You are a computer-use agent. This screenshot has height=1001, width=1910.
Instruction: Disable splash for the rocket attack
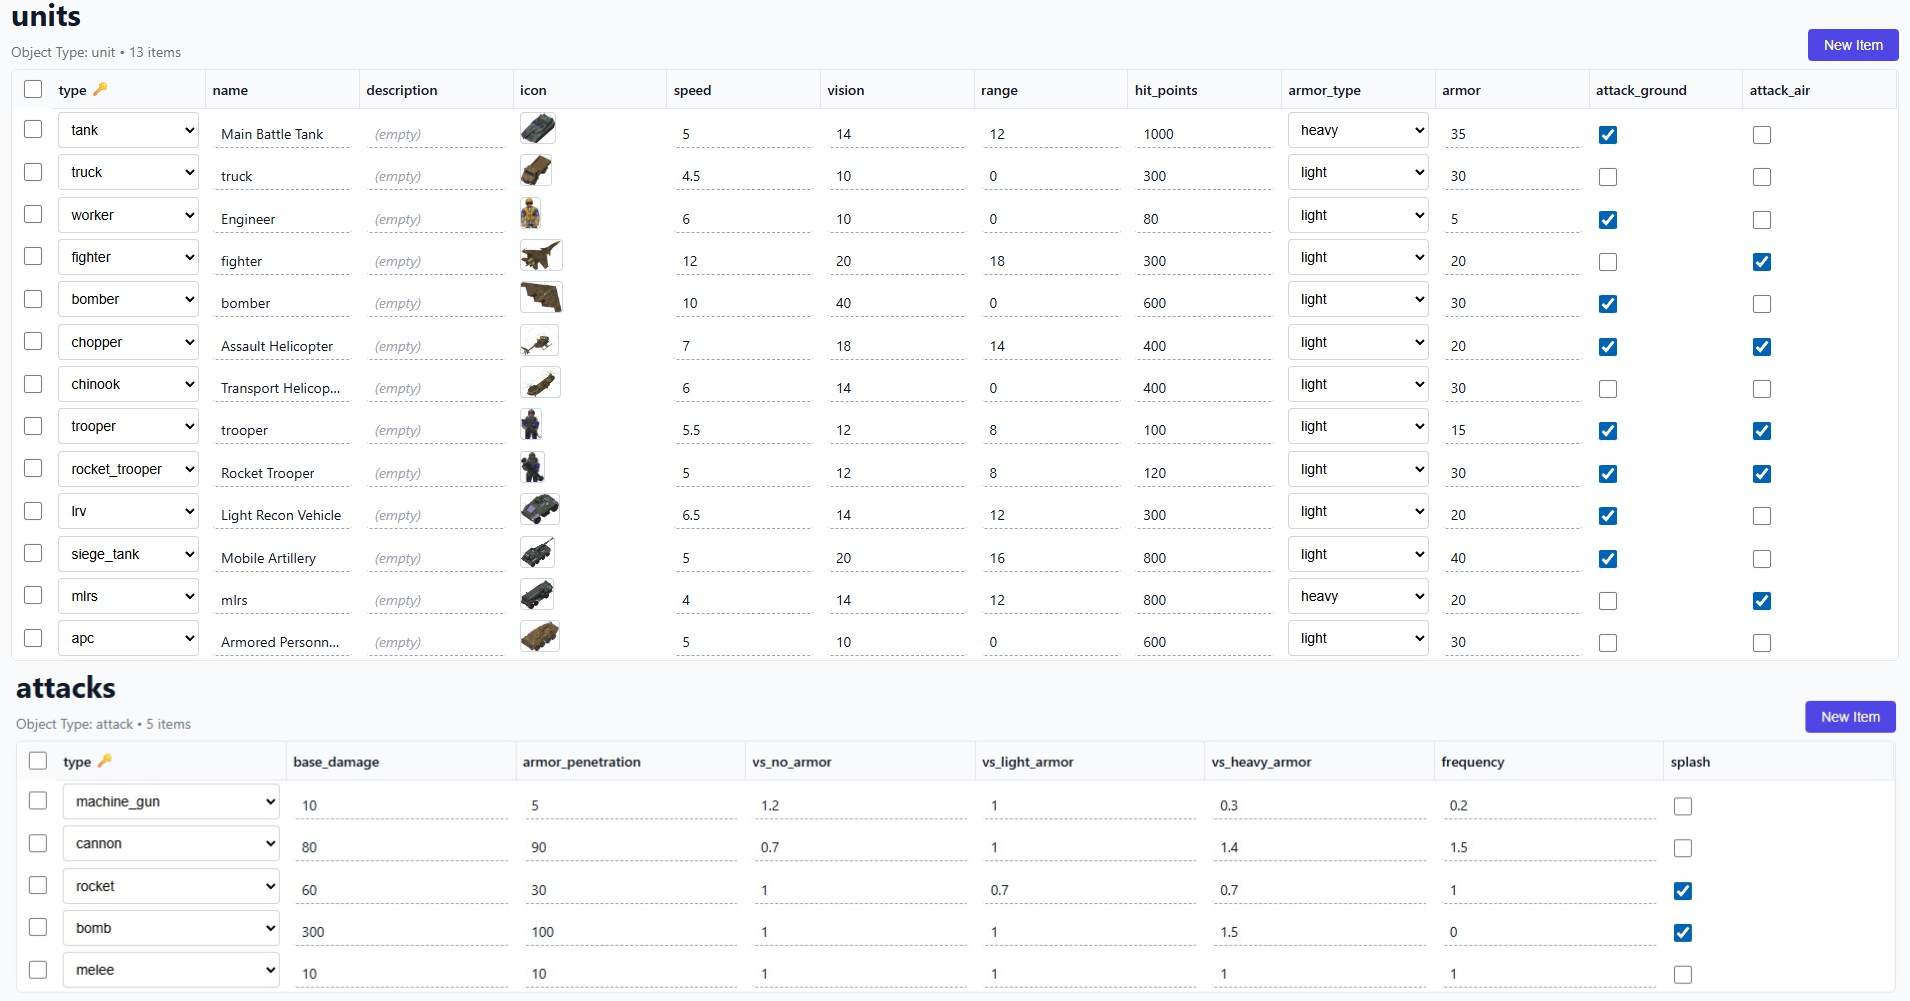(1683, 891)
